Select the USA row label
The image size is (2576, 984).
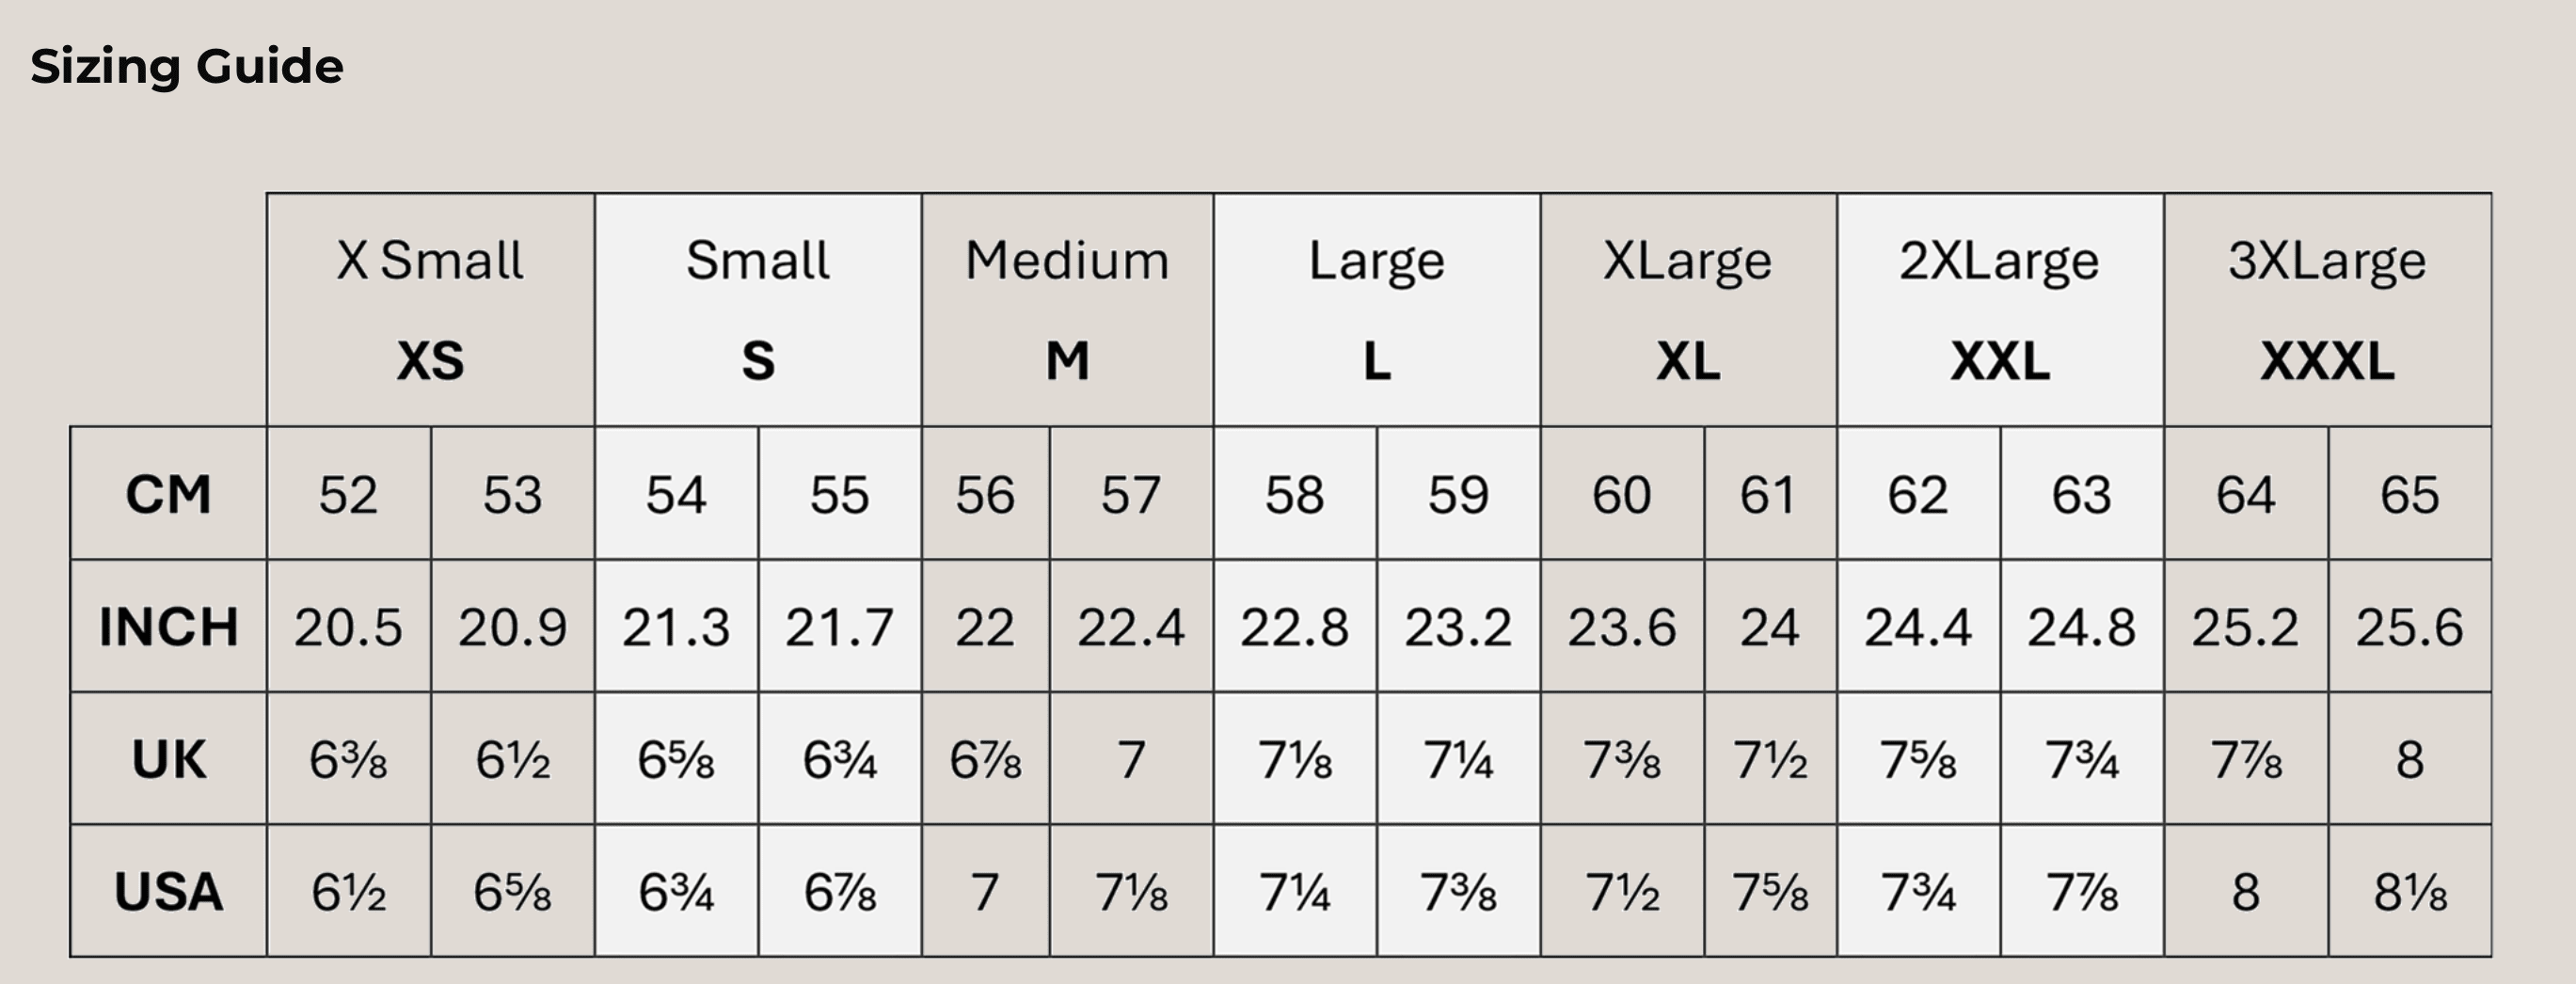coord(168,892)
